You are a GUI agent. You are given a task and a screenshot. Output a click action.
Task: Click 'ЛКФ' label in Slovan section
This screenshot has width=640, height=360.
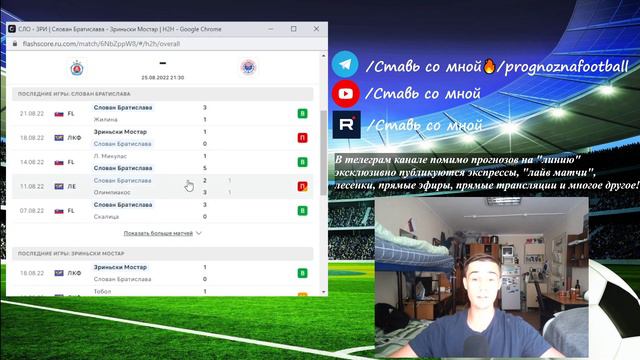[74, 138]
